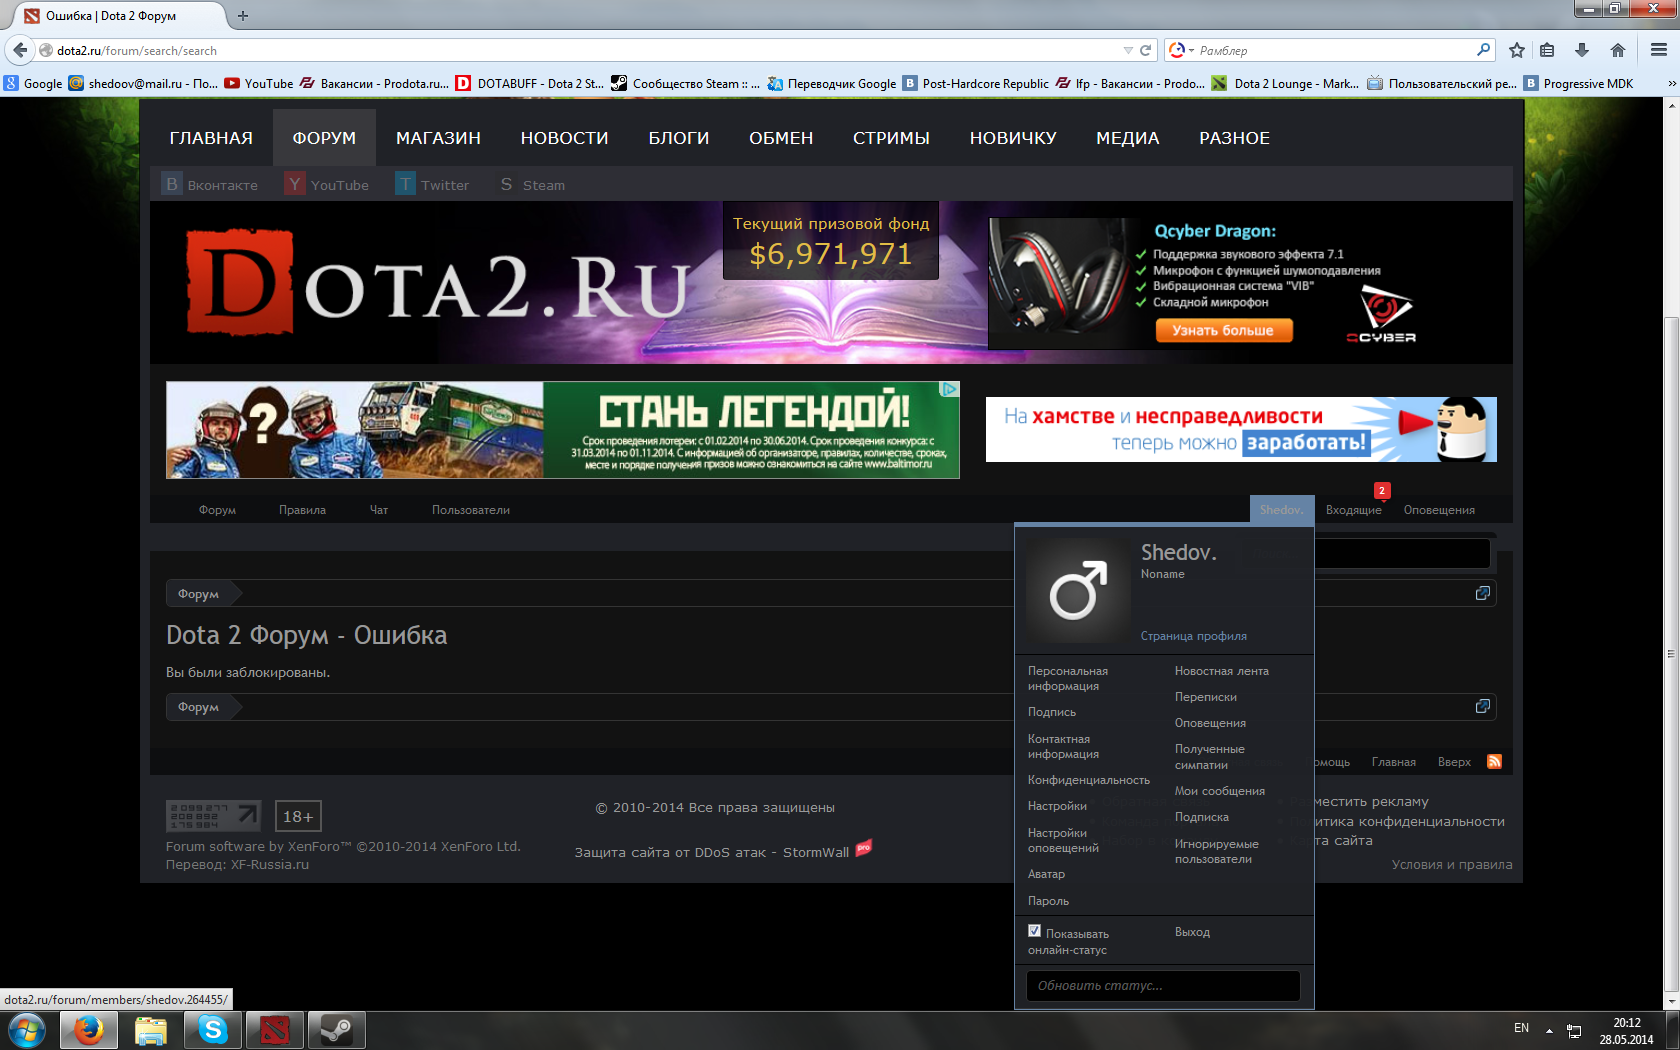Click the Узнать больше button on the Qcyber ad

(1223, 330)
